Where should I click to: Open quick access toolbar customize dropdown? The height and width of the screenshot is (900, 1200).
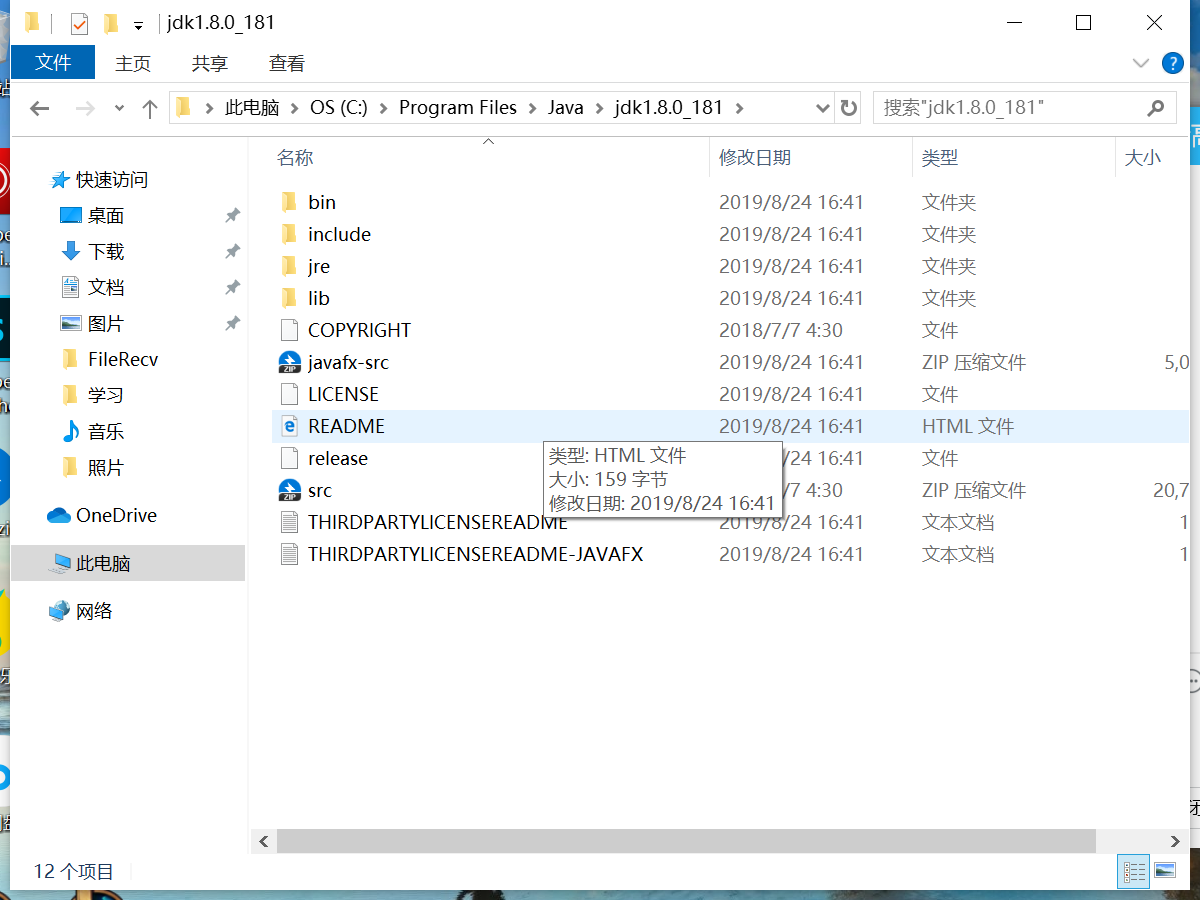click(x=138, y=25)
